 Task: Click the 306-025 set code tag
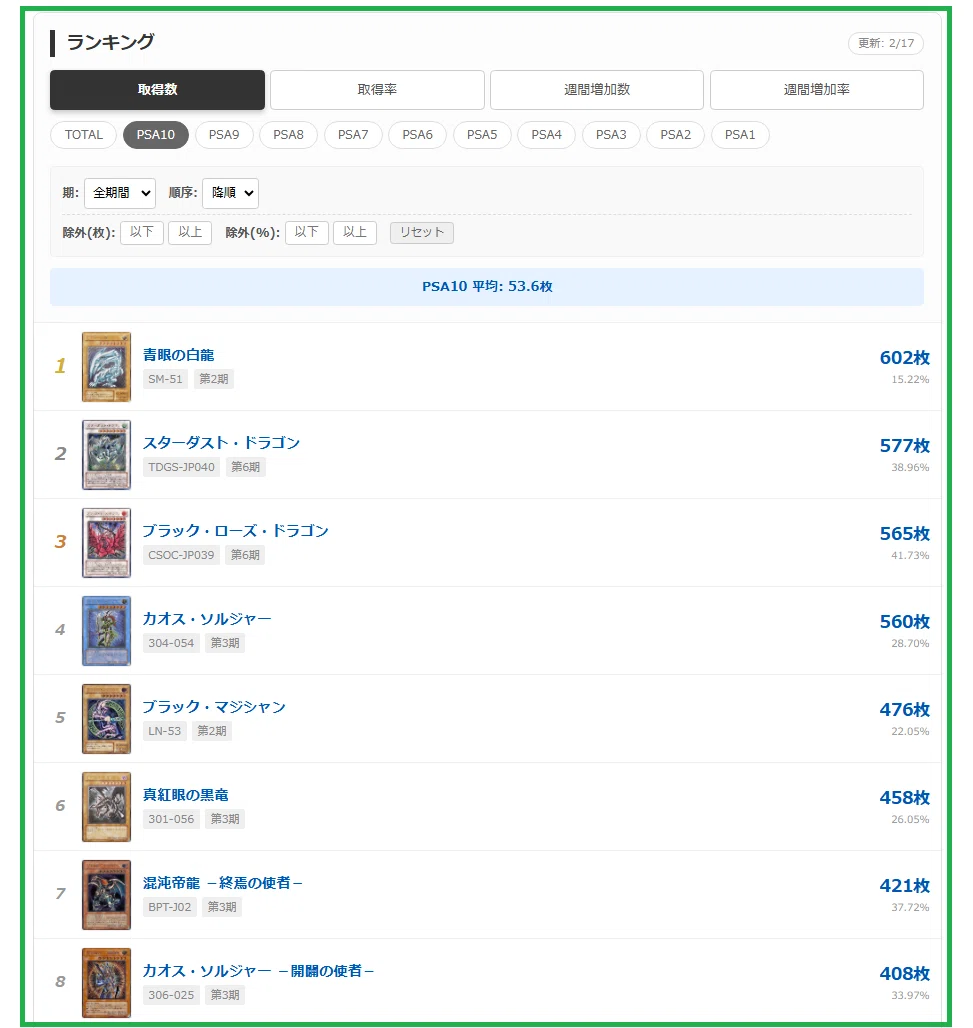pos(171,995)
